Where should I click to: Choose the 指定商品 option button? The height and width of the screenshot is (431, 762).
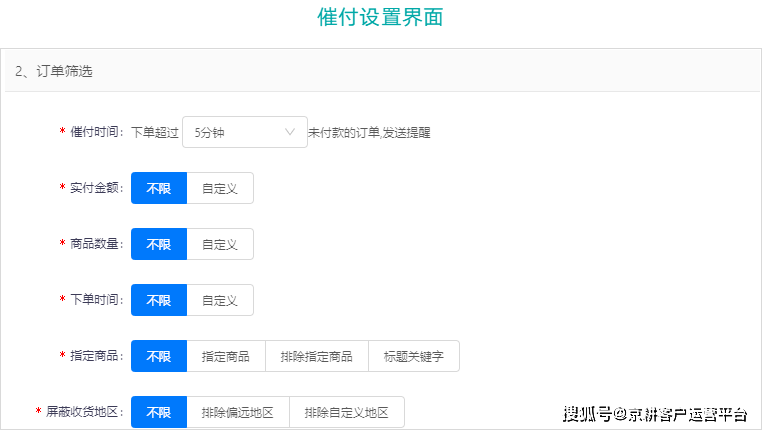coord(226,356)
